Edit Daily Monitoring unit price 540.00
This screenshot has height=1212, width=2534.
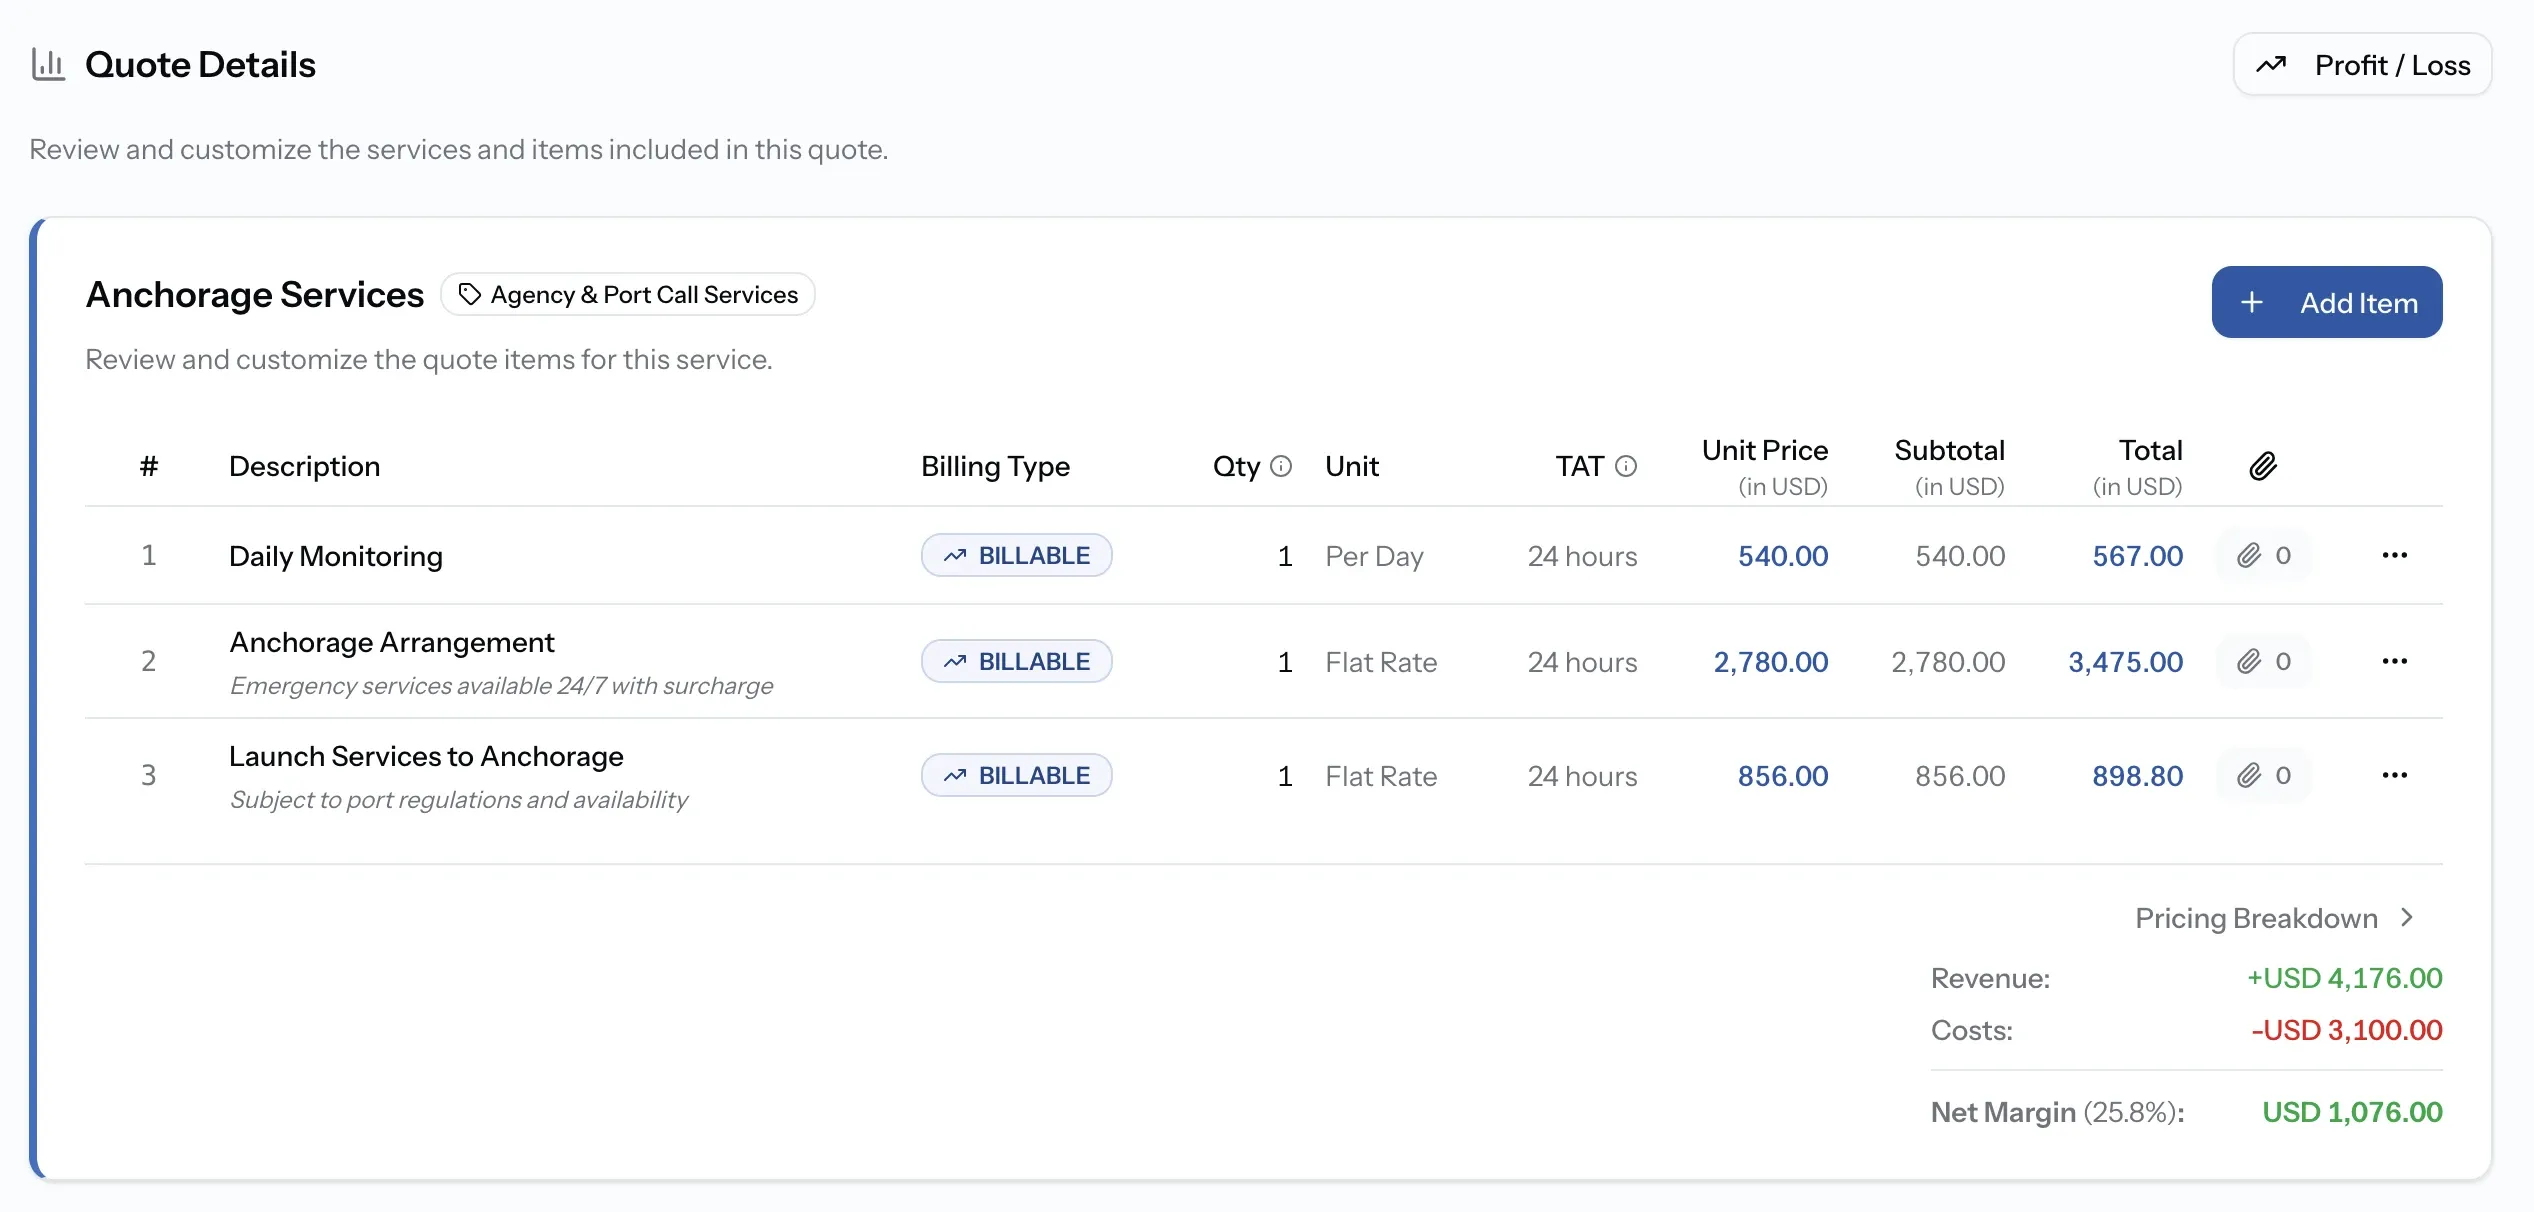click(1783, 556)
